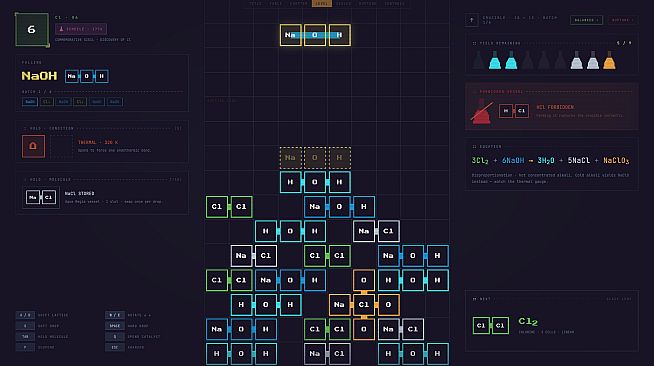Click the ESC key hint
Image resolution: width=654 pixels, height=366 pixels.
[115, 347]
